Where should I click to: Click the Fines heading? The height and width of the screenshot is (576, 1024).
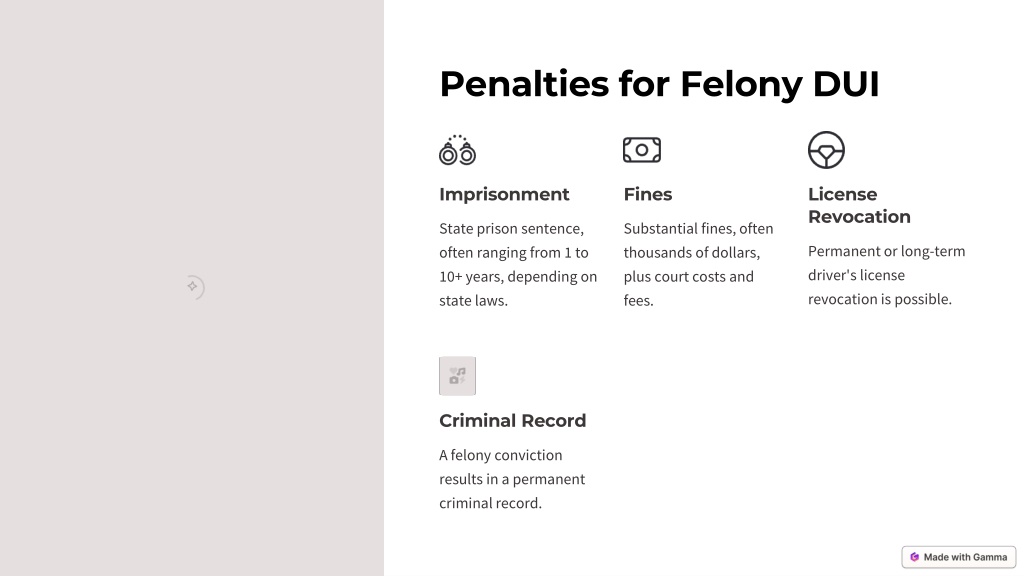pos(648,194)
